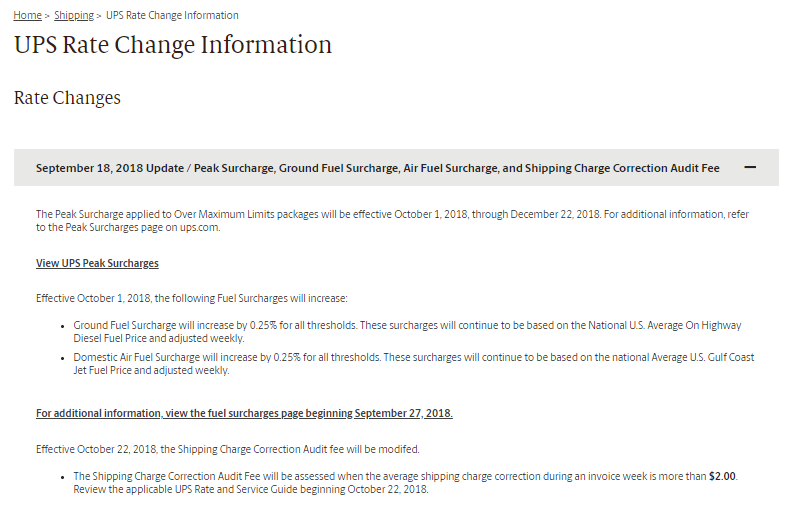Screen dimensions: 792x522
Task: Click the Peak Surcharge Over Maximum Limits paragraph
Action: pos(392,221)
